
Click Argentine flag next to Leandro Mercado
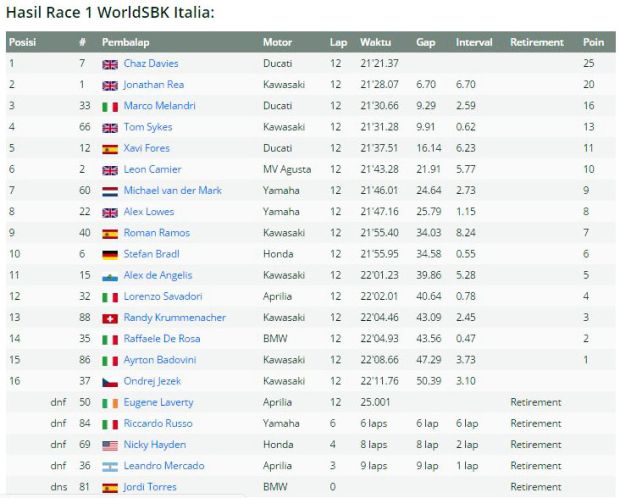[110, 467]
